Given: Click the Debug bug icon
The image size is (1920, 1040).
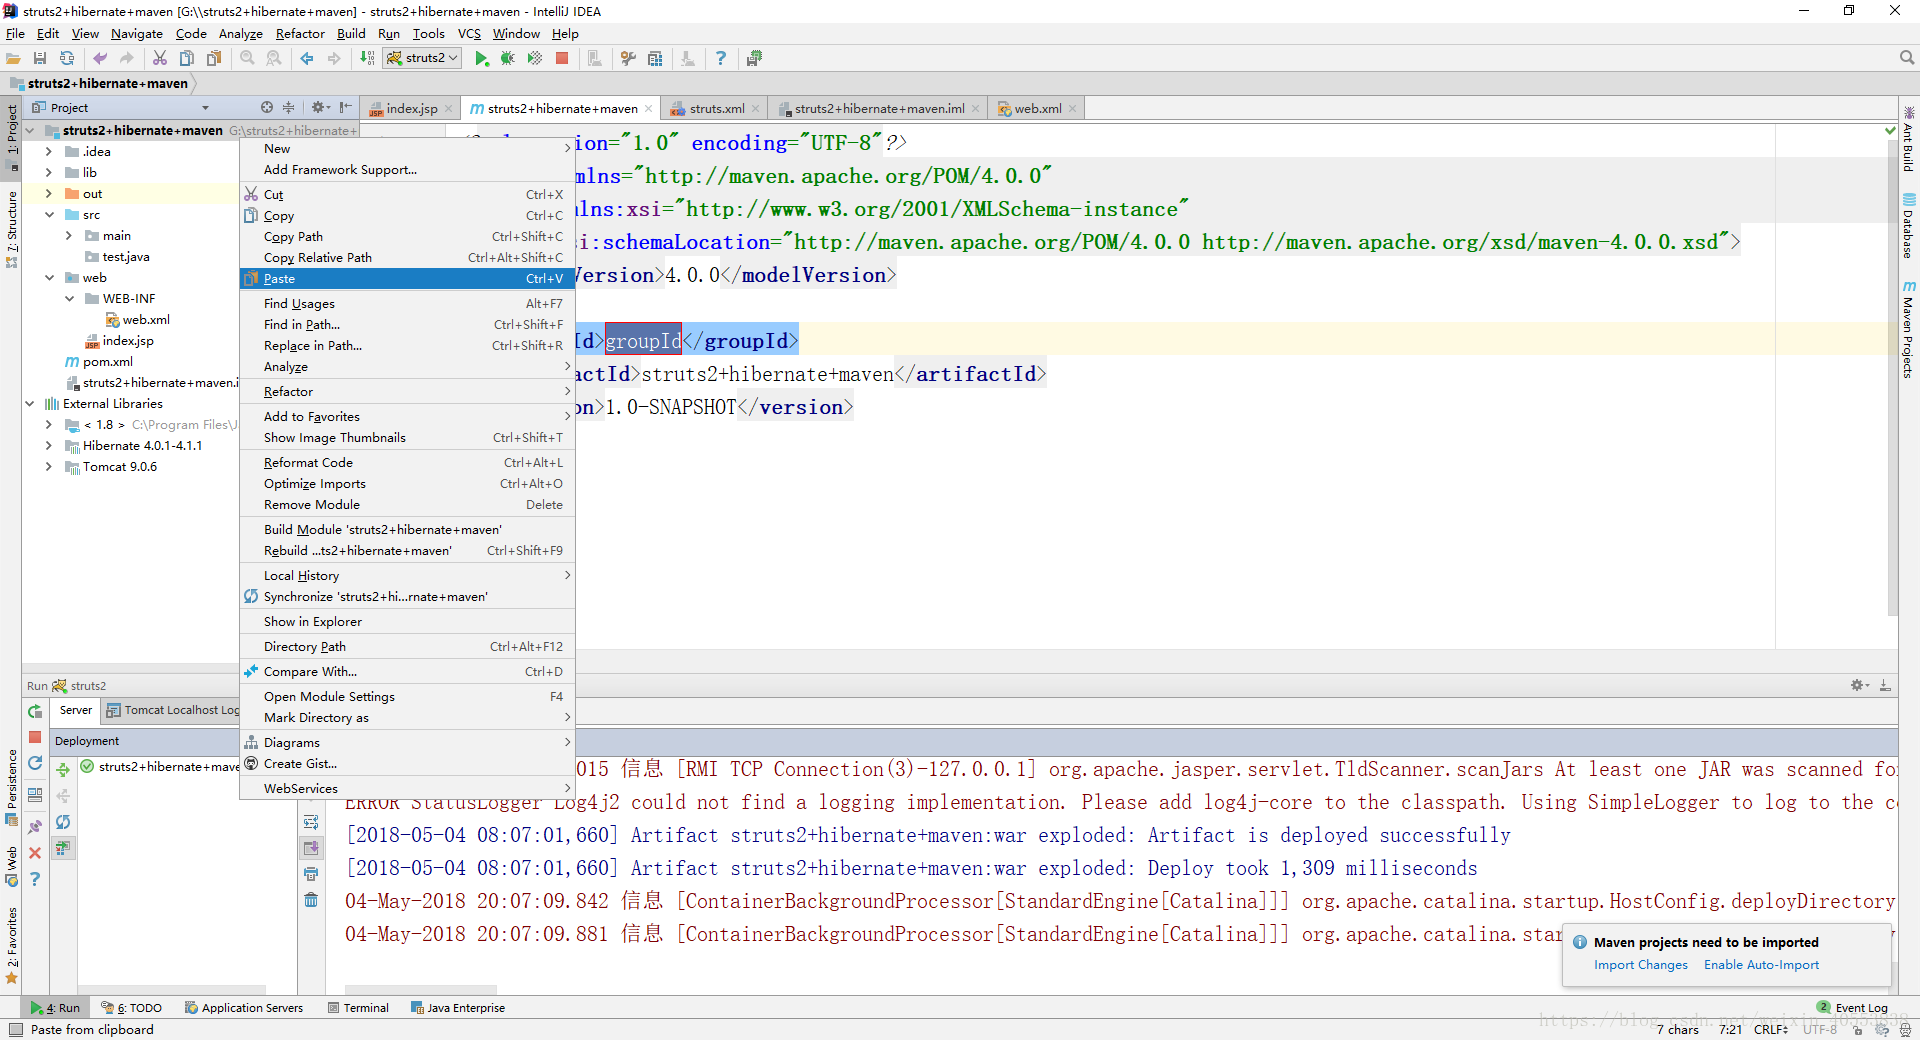Looking at the screenshot, I should tap(508, 58).
